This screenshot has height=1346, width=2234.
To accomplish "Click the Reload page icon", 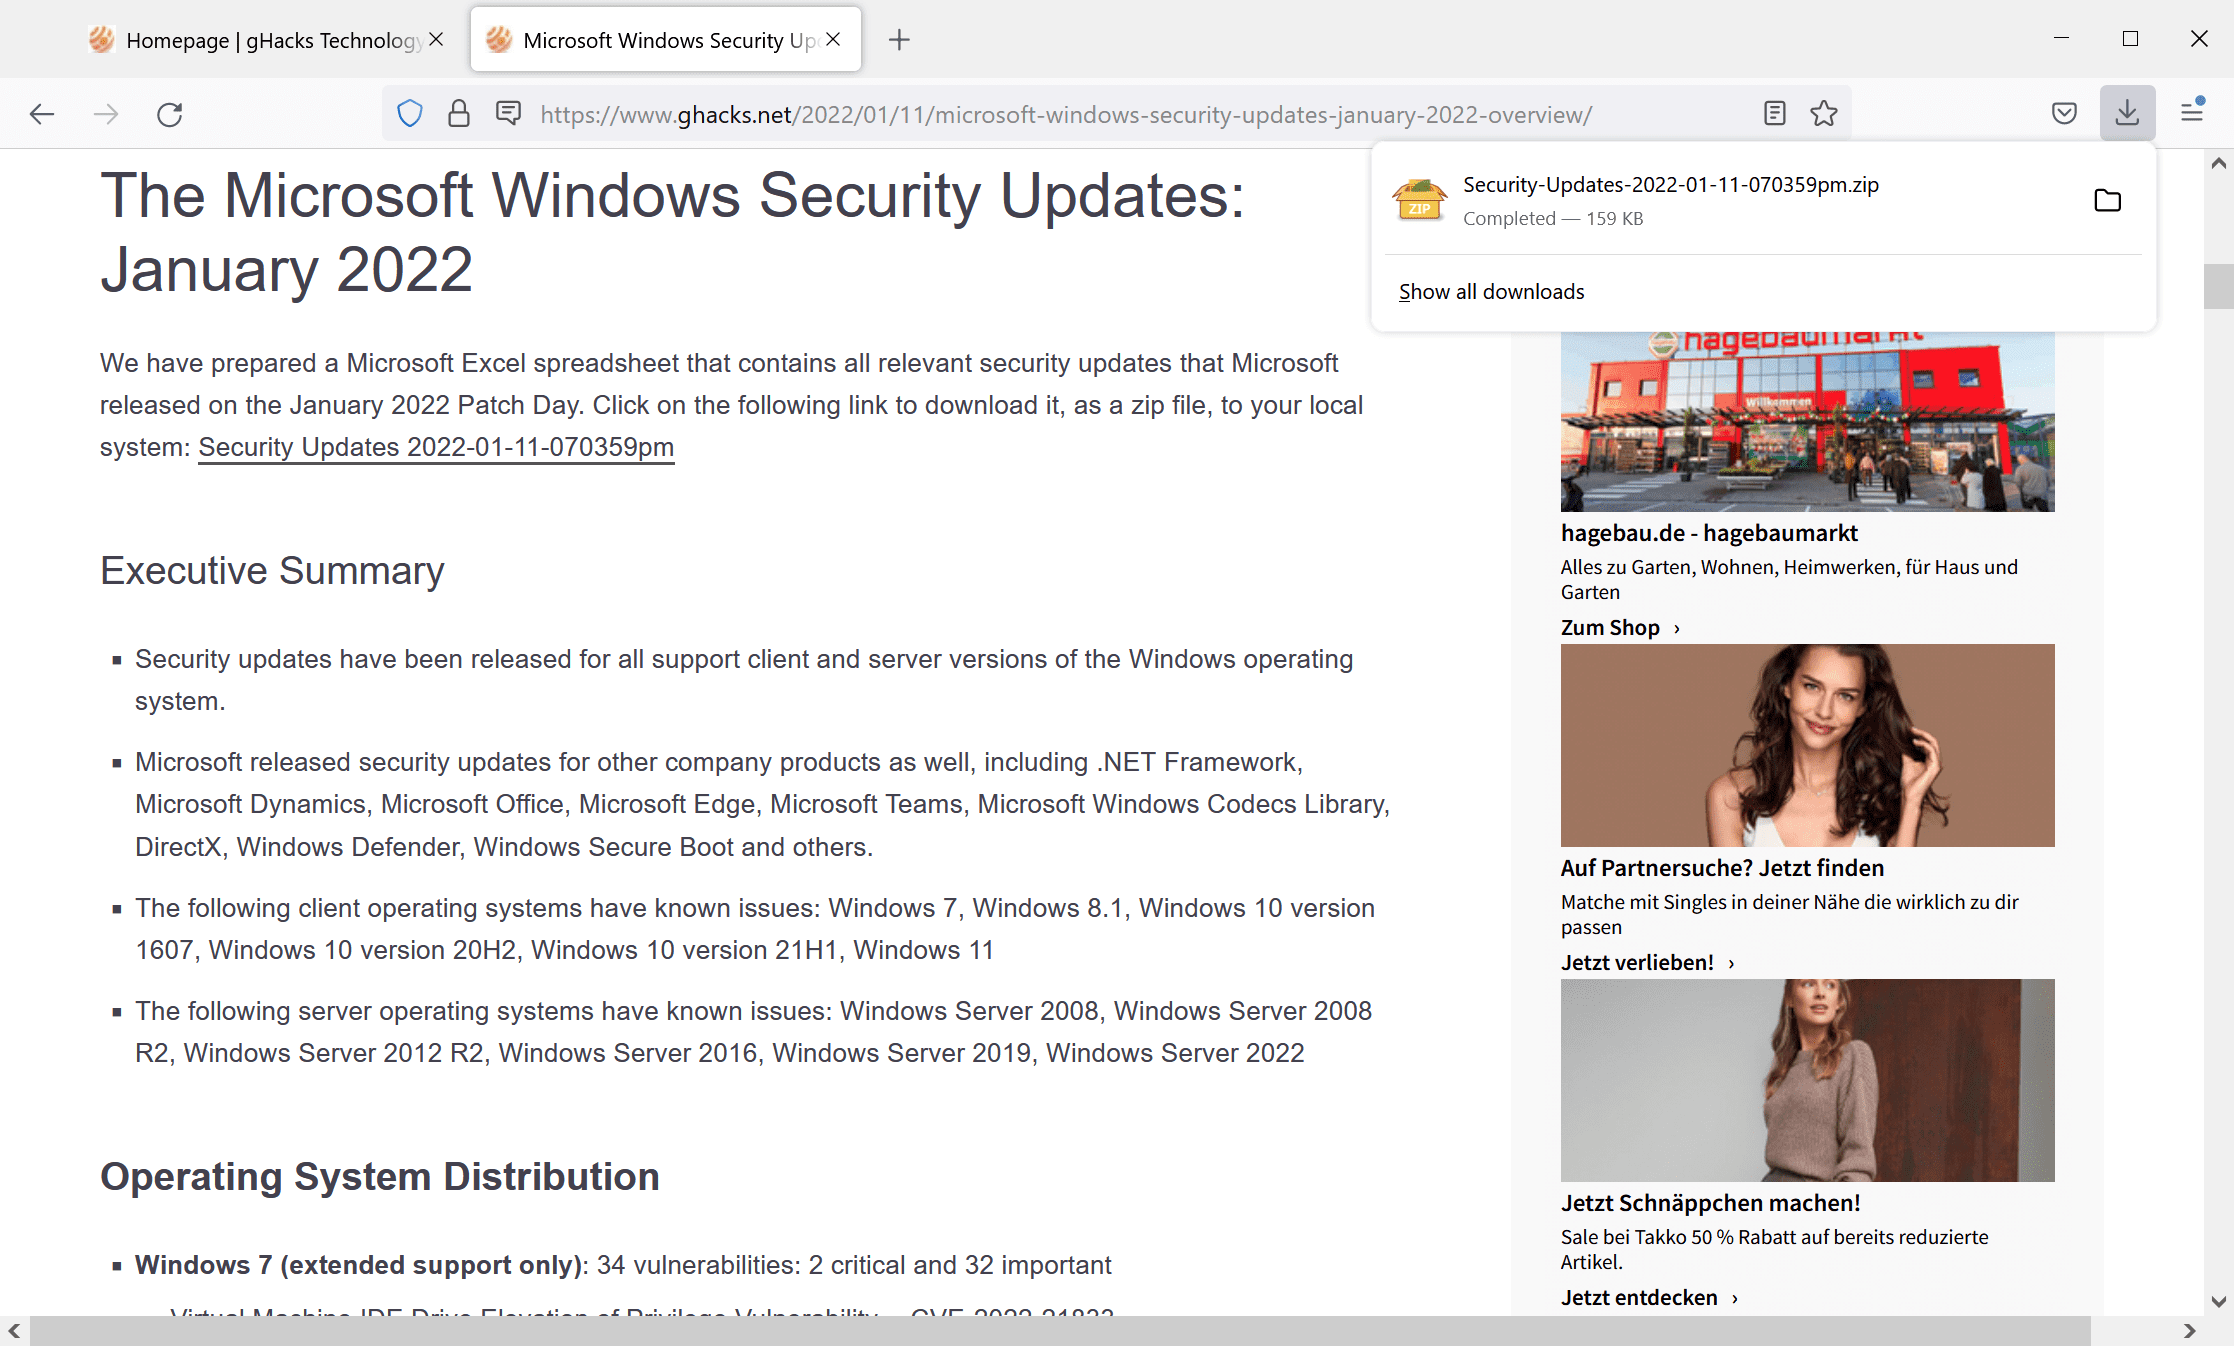I will (x=170, y=114).
